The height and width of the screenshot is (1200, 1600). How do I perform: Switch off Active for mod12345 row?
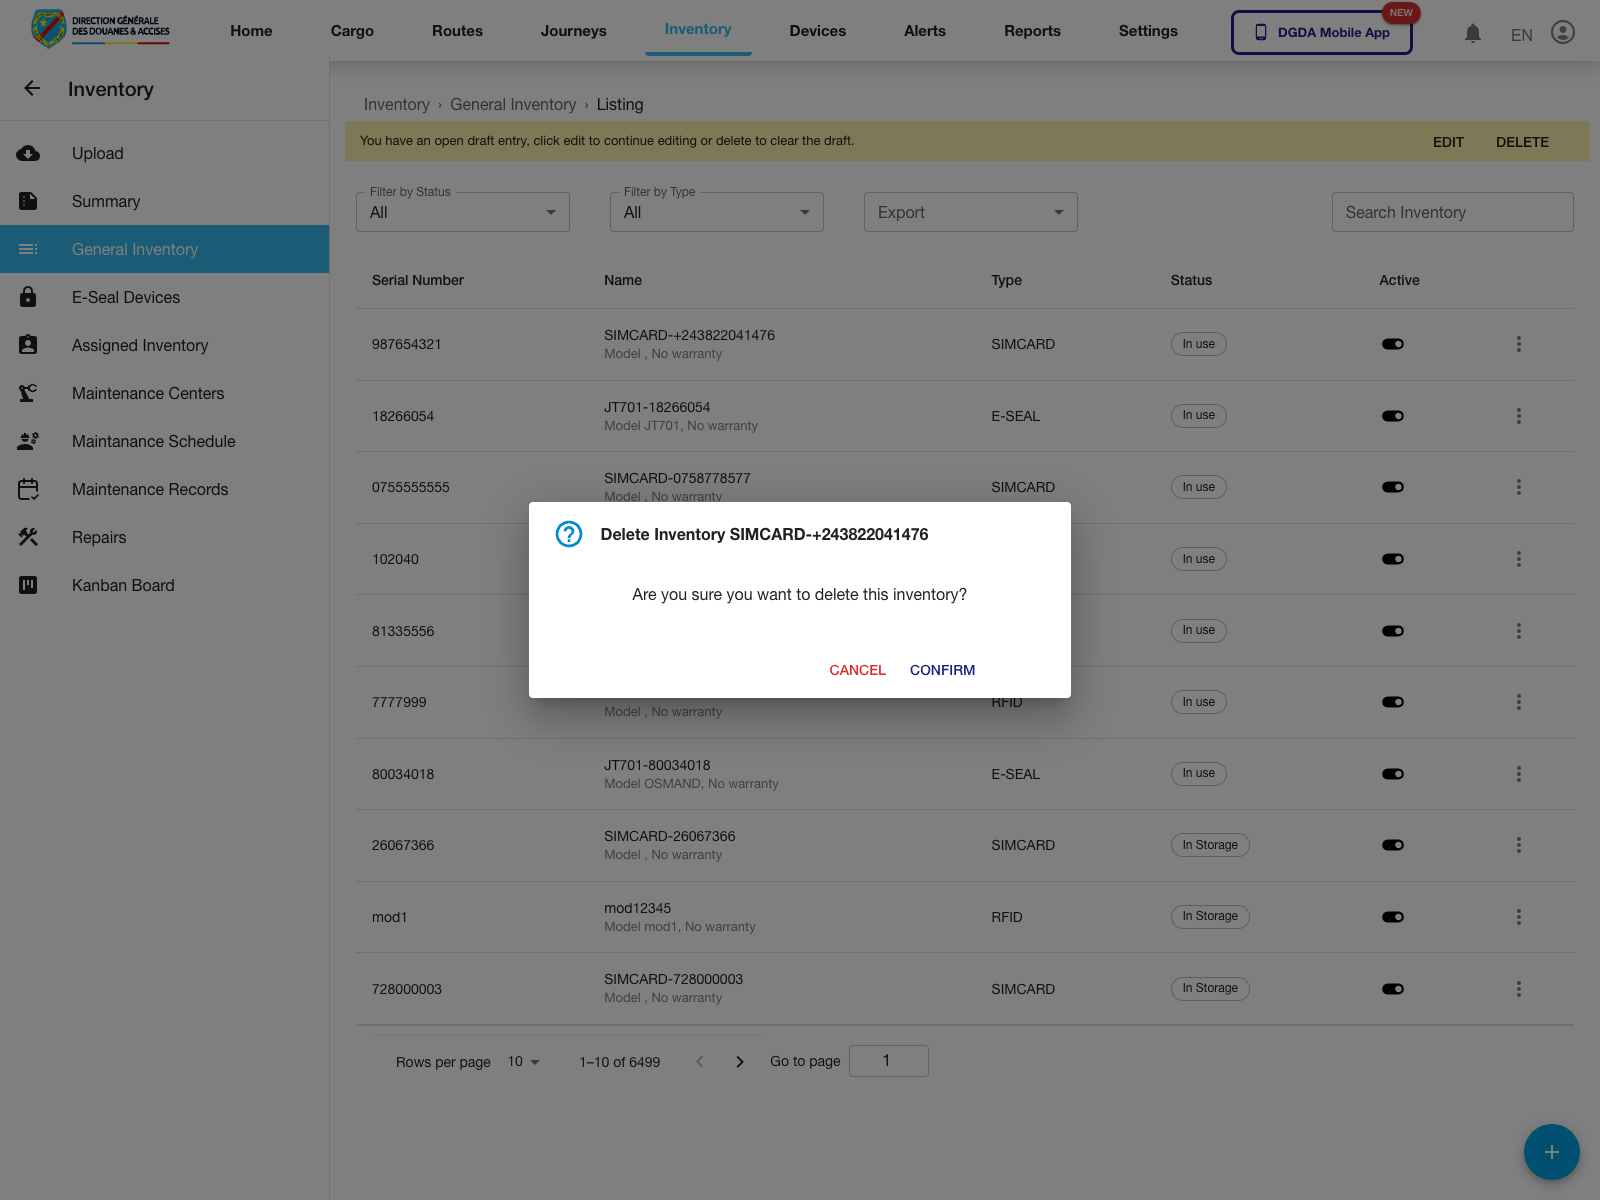tap(1393, 916)
